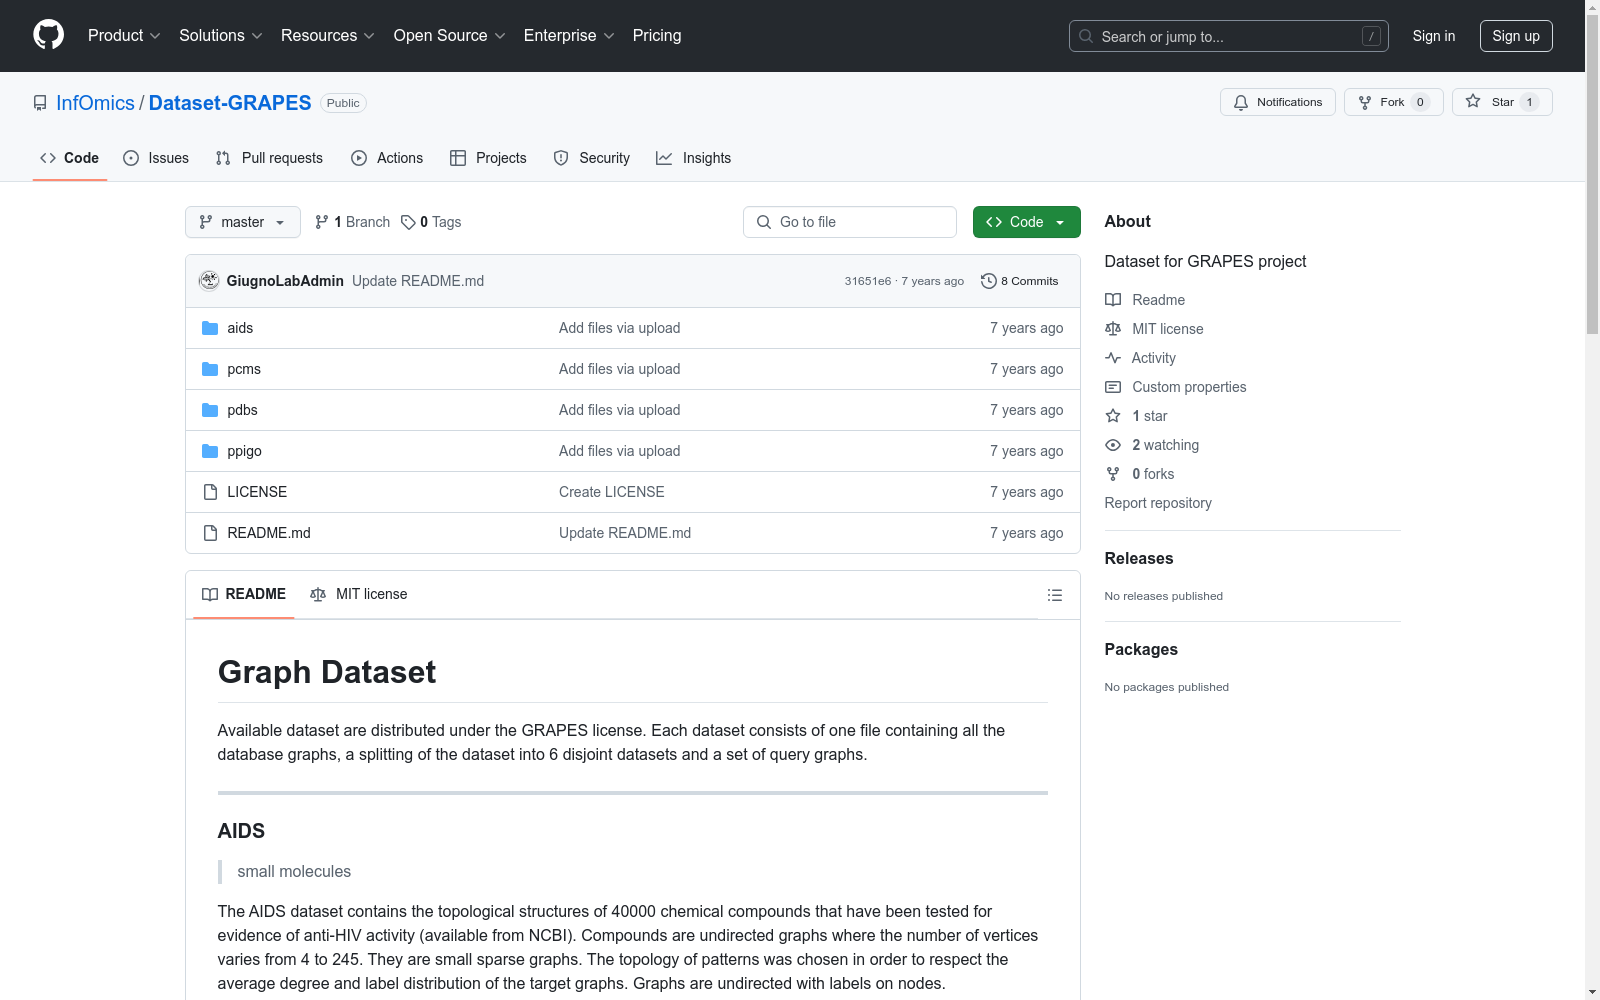
Task: View the 8 Commits history
Action: pos(1020,281)
